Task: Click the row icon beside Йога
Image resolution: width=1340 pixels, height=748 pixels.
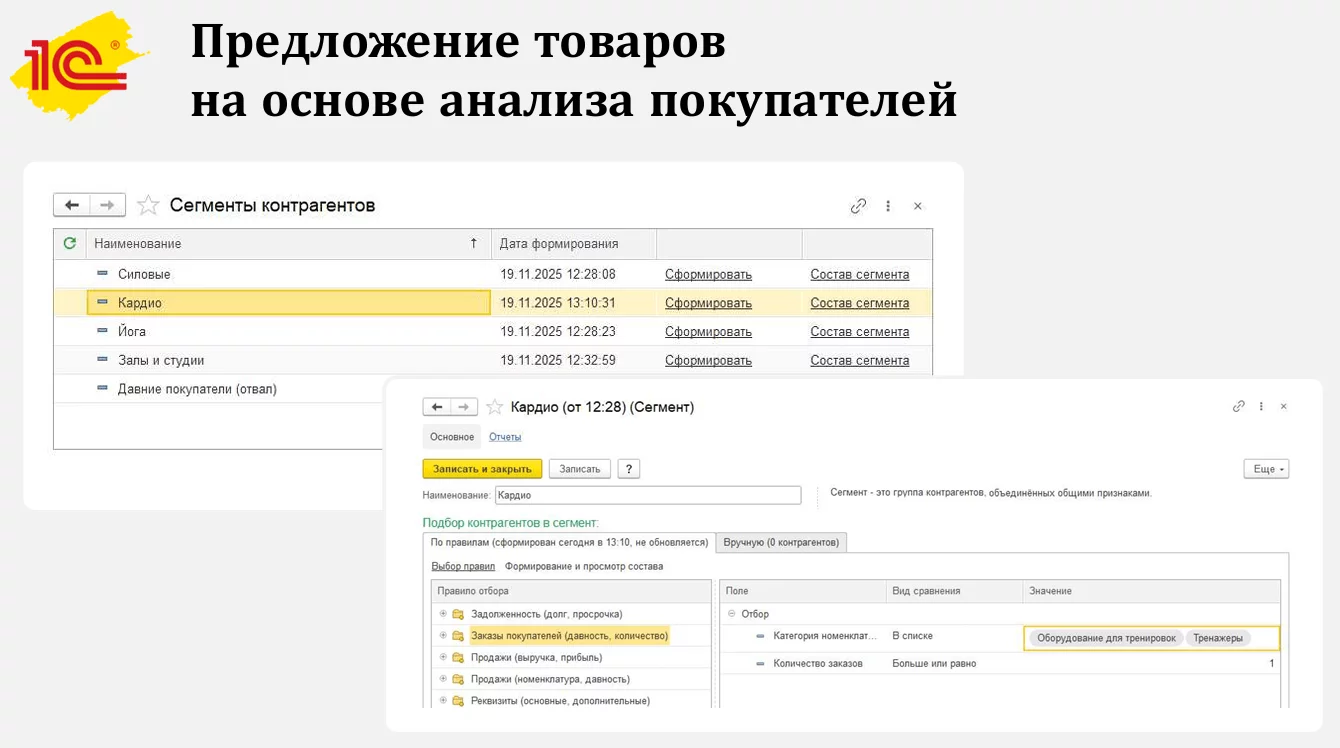Action: point(102,331)
